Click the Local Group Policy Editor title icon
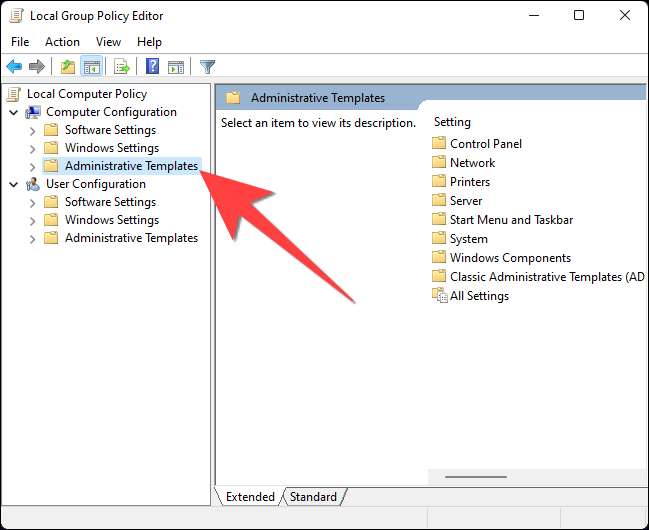Viewport: 649px width, 530px height. point(16,16)
